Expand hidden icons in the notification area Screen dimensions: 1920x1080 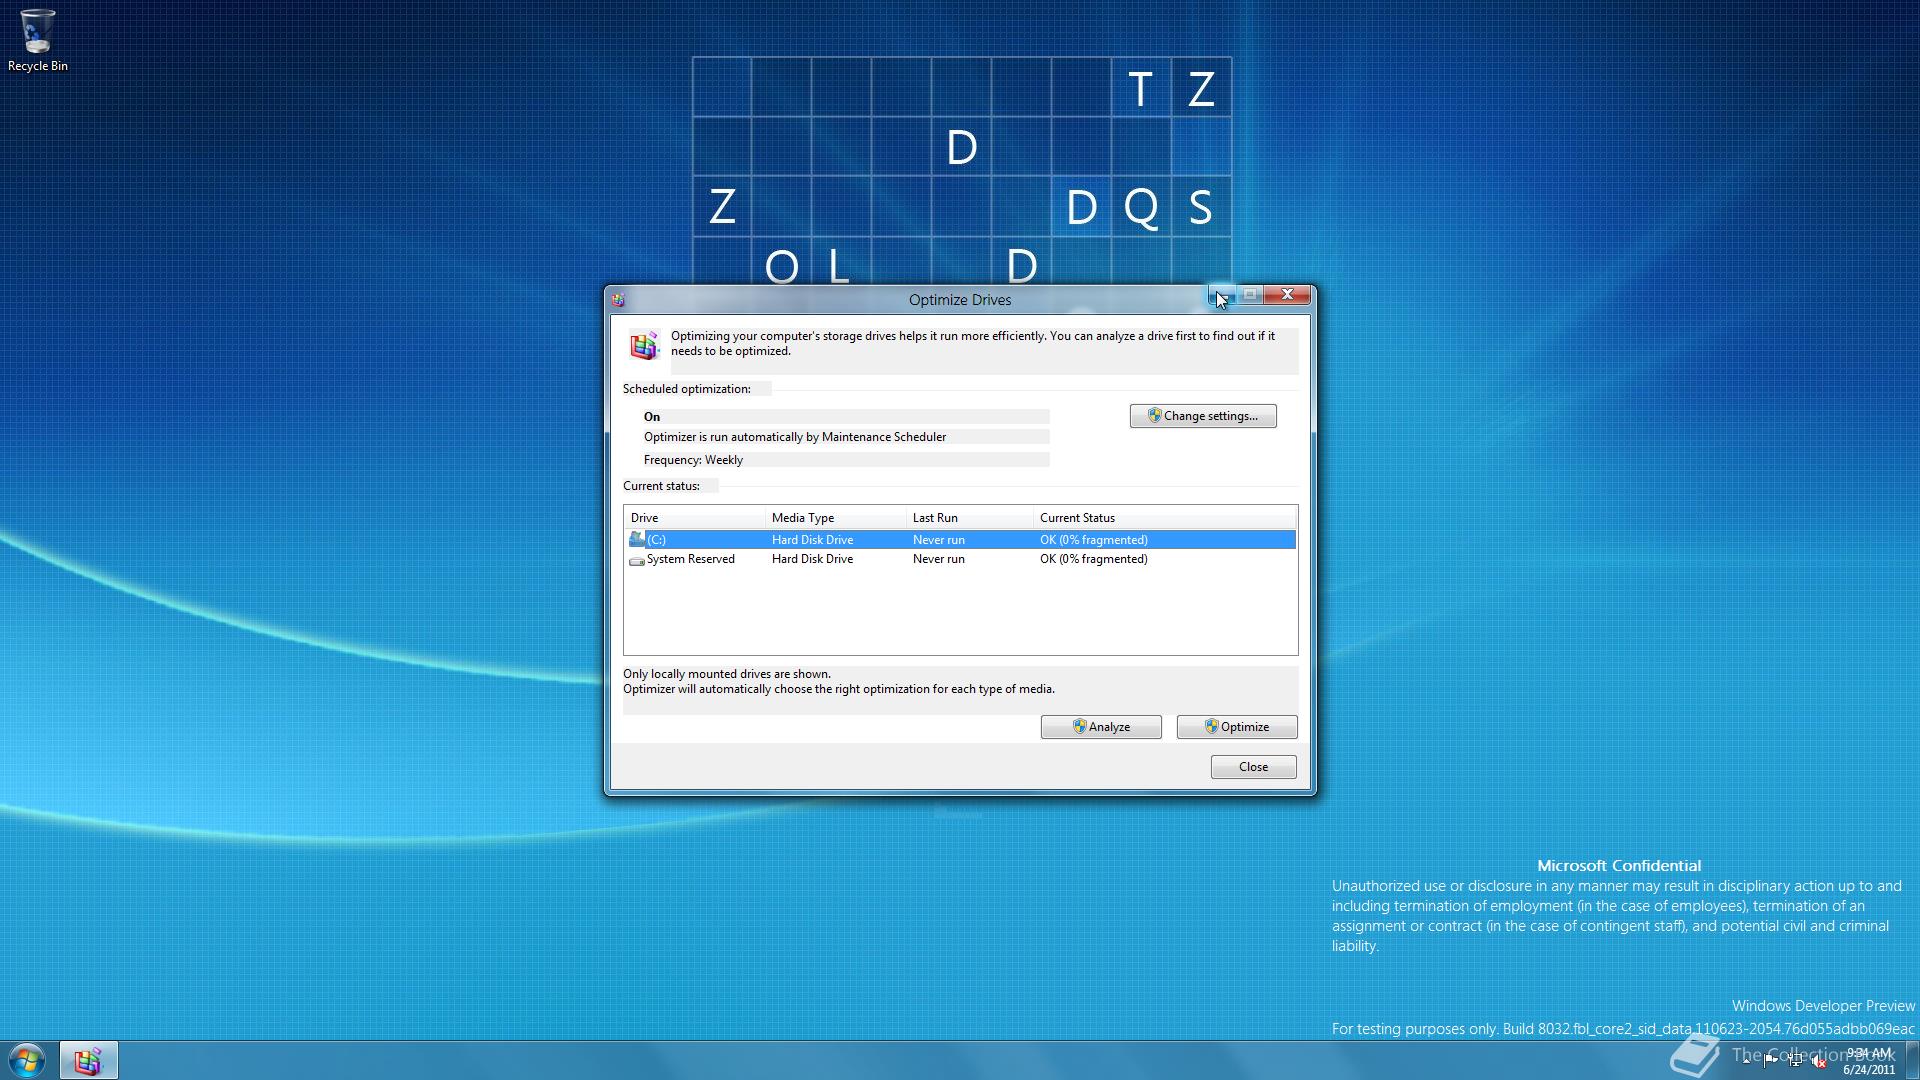(1747, 1061)
